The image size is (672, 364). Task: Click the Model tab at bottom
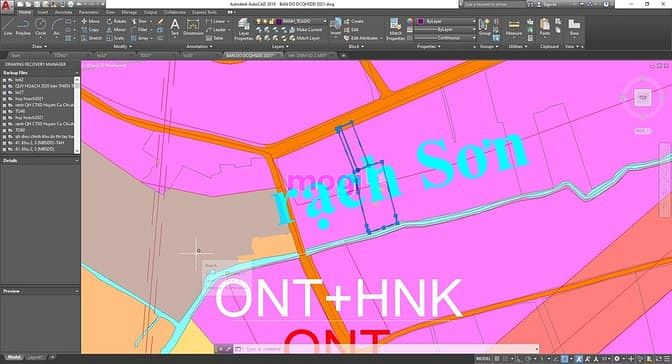[x=14, y=357]
